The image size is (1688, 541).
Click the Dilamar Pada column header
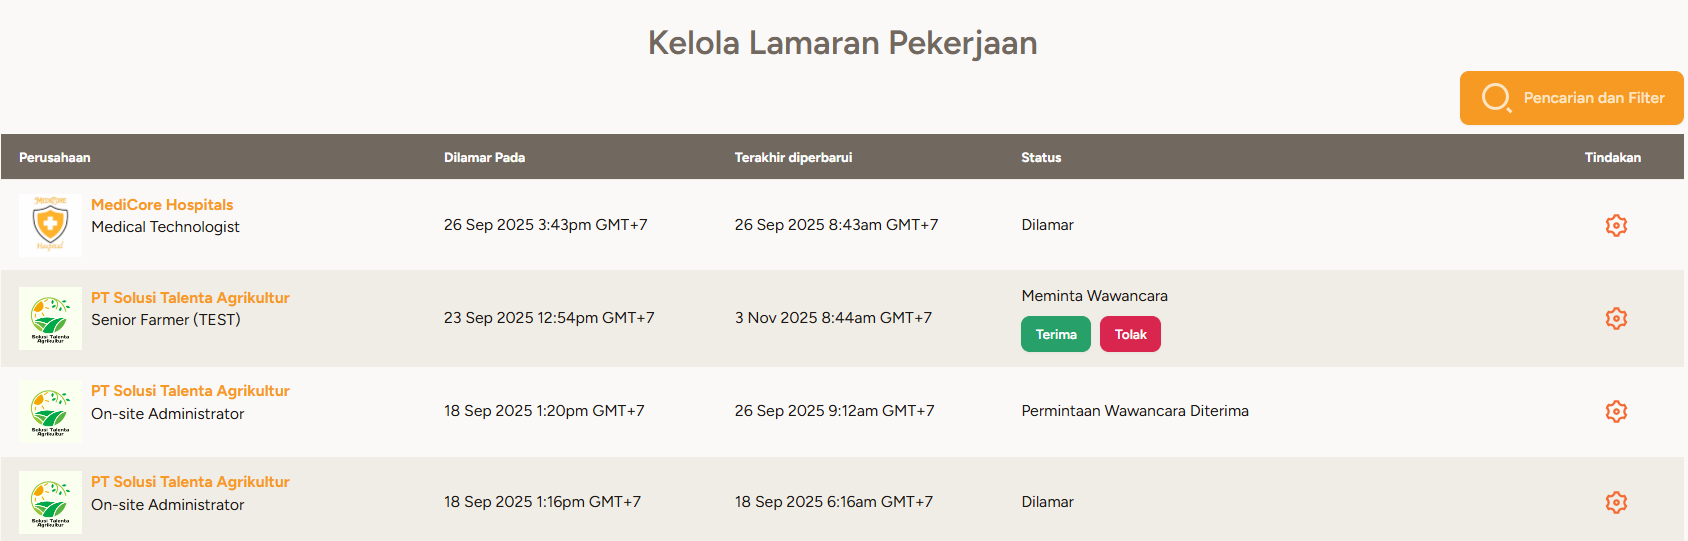[x=484, y=157]
